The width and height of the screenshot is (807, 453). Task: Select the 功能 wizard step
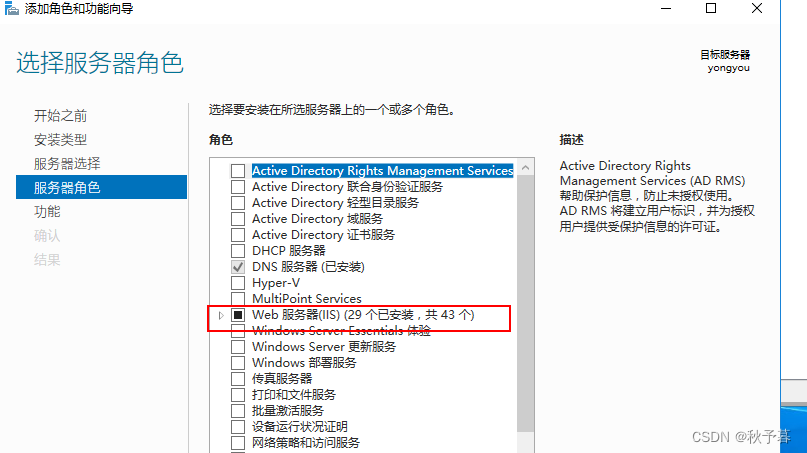(47, 211)
